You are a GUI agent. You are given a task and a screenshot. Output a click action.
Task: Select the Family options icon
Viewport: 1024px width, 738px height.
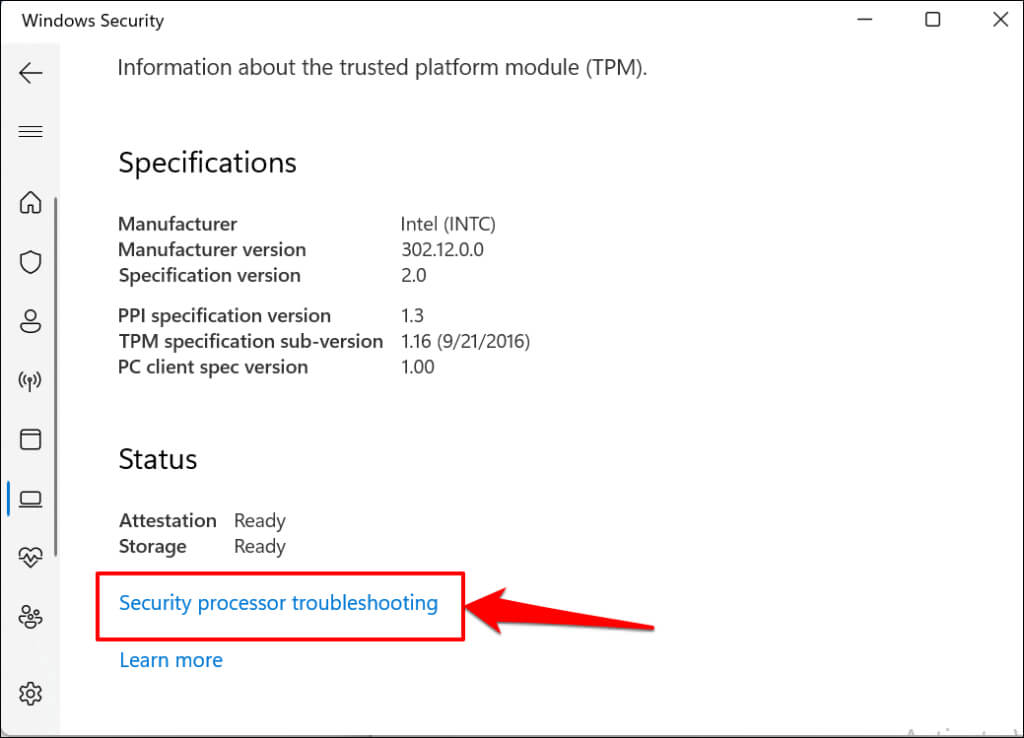pos(31,617)
